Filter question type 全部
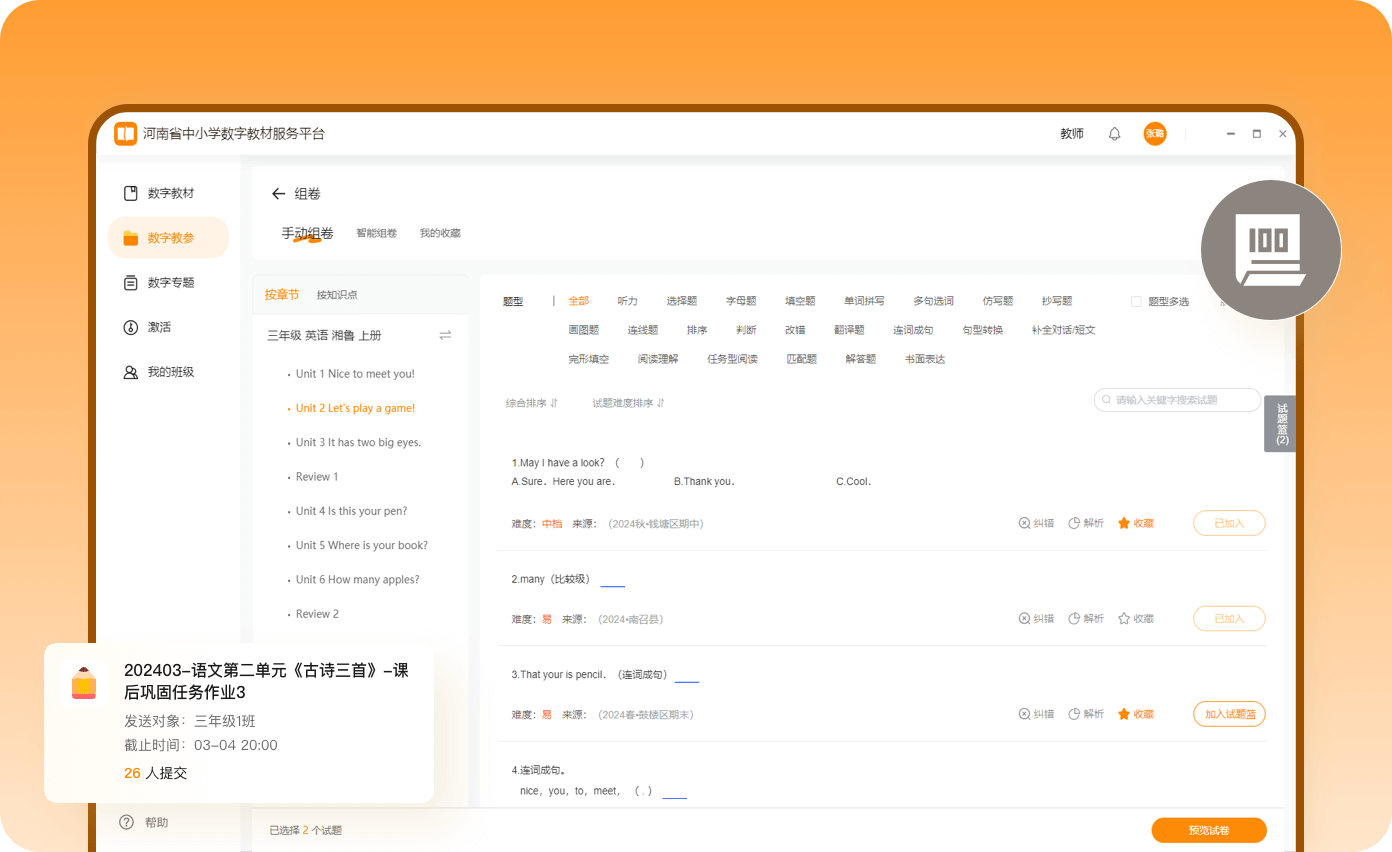1392x852 pixels. click(579, 301)
